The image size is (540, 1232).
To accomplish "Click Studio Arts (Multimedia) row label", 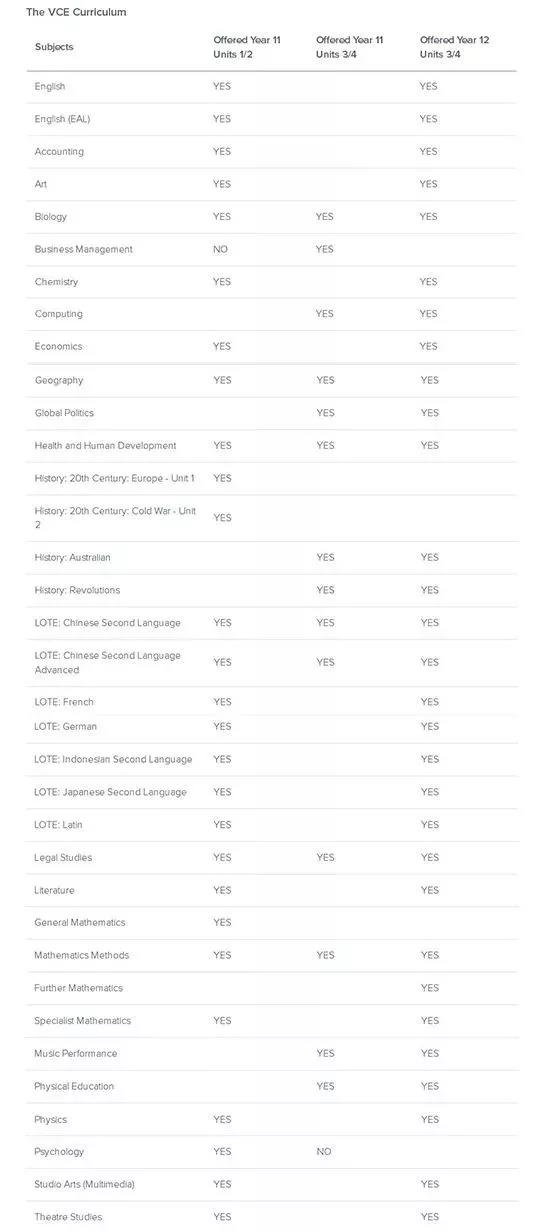I will (x=84, y=1184).
